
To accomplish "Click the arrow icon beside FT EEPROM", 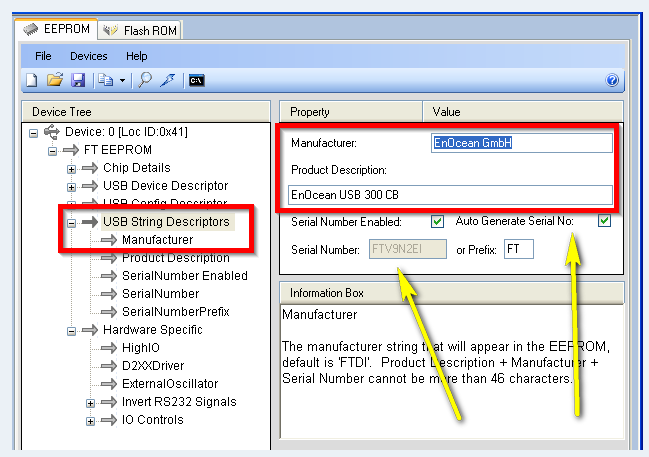I will click(71, 150).
